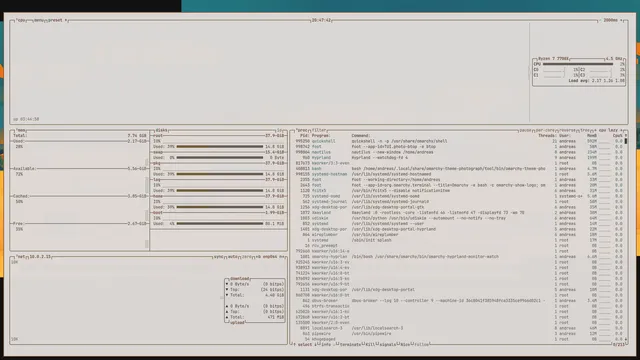The height and width of the screenshot is (360, 640).
Task: Toggle per-core process CPU display
Action: click(545, 130)
